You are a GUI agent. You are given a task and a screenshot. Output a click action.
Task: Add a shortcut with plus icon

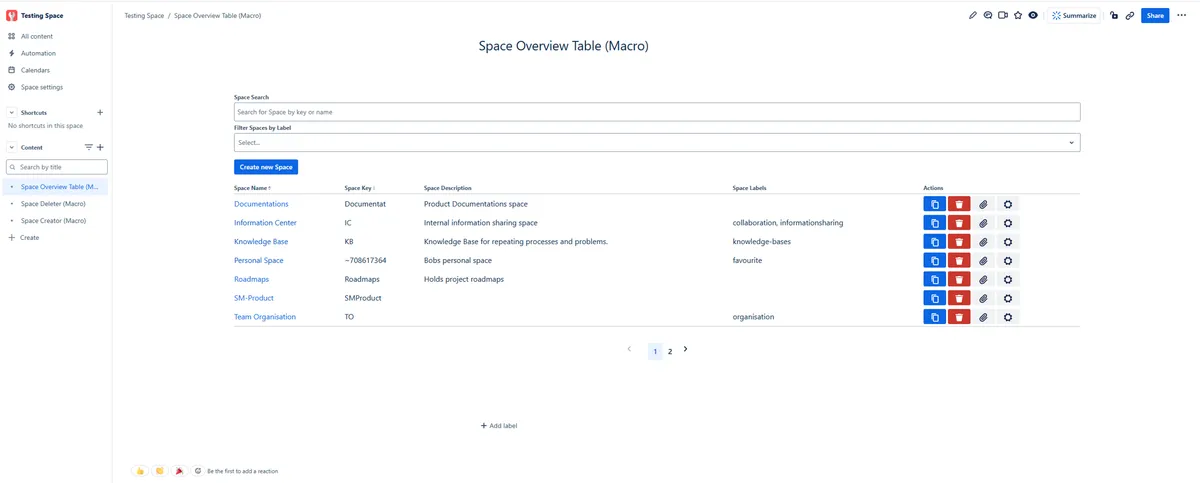pos(100,113)
